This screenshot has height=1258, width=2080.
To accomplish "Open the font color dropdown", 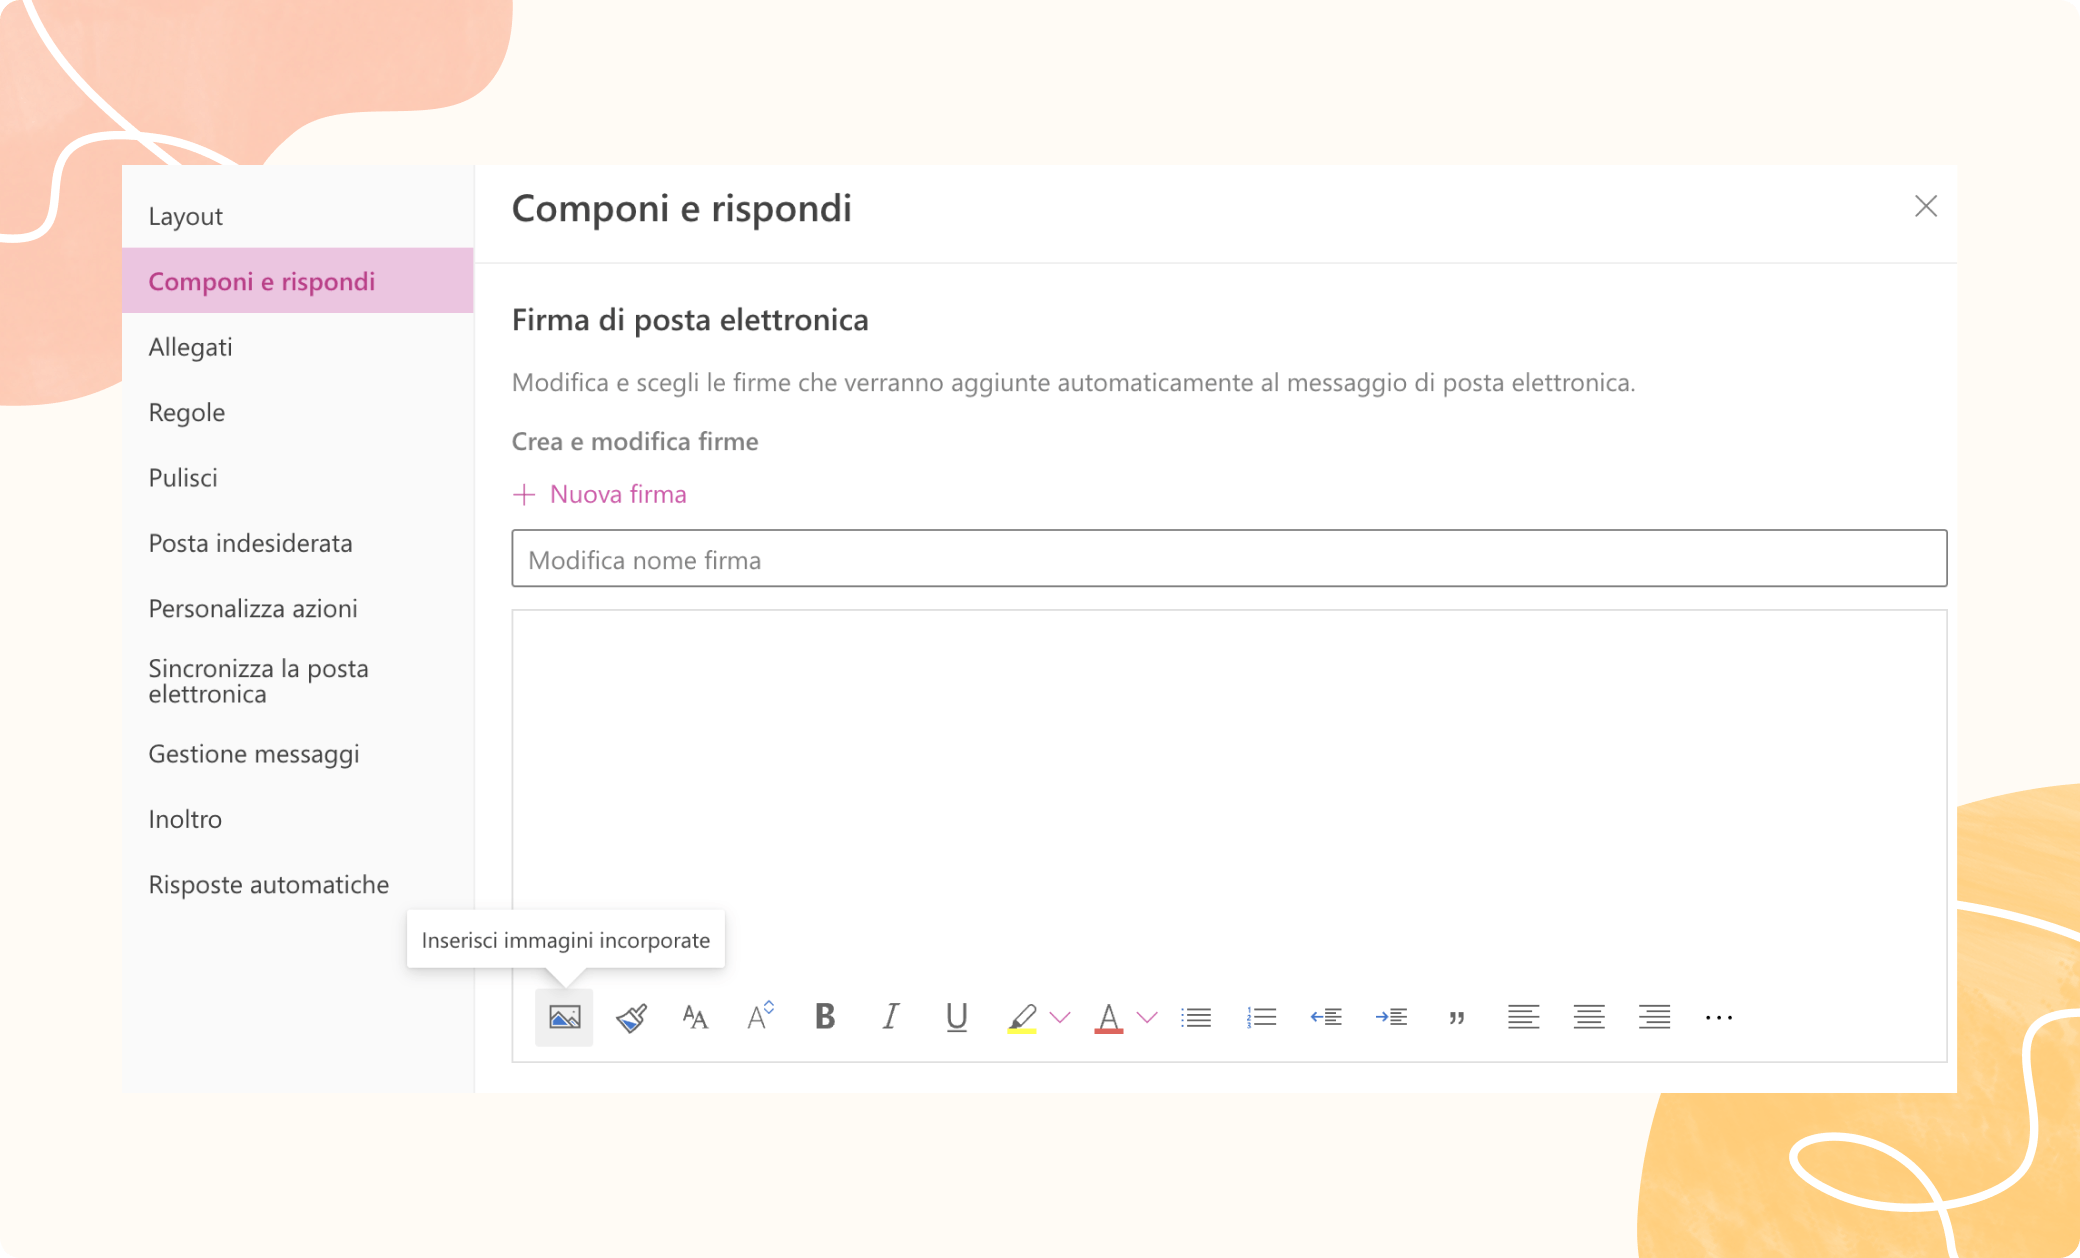I will click(1146, 1017).
